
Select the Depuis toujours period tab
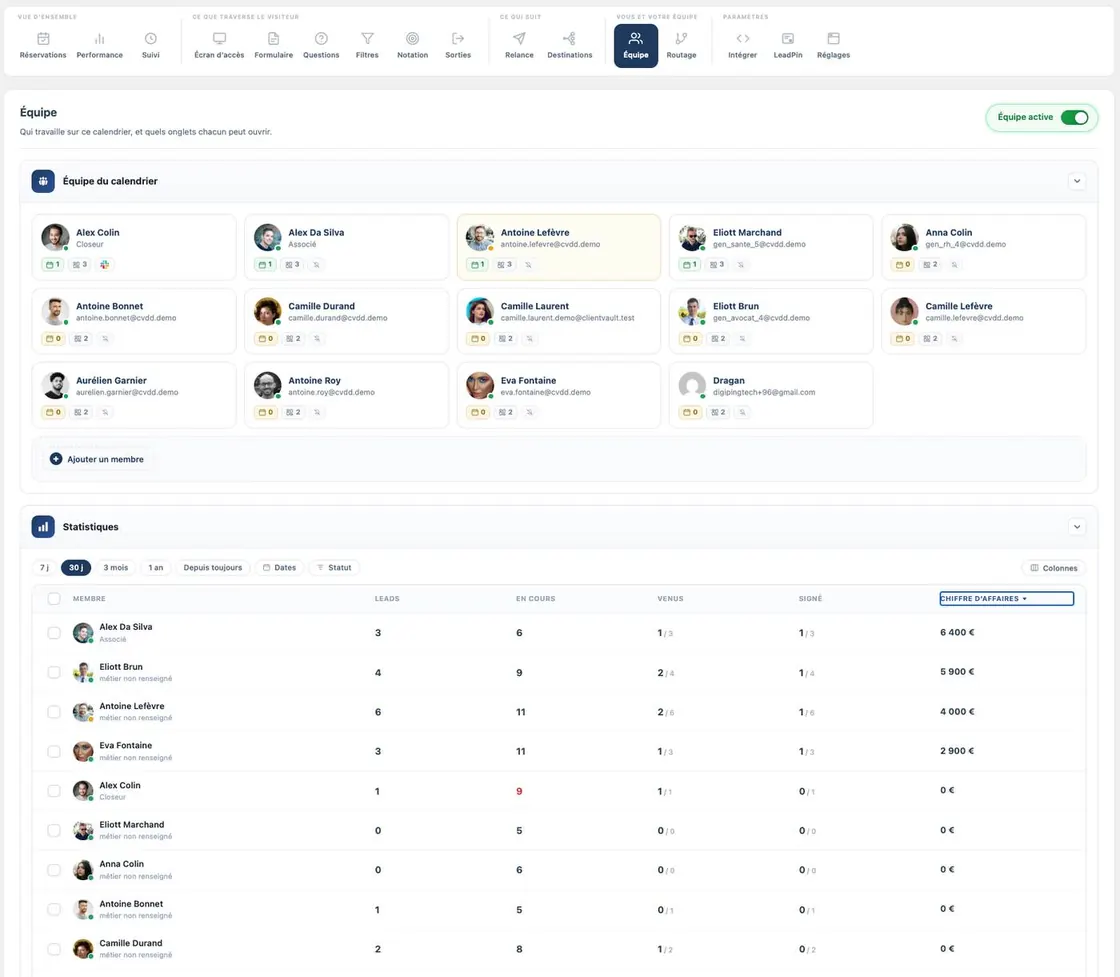[213, 568]
